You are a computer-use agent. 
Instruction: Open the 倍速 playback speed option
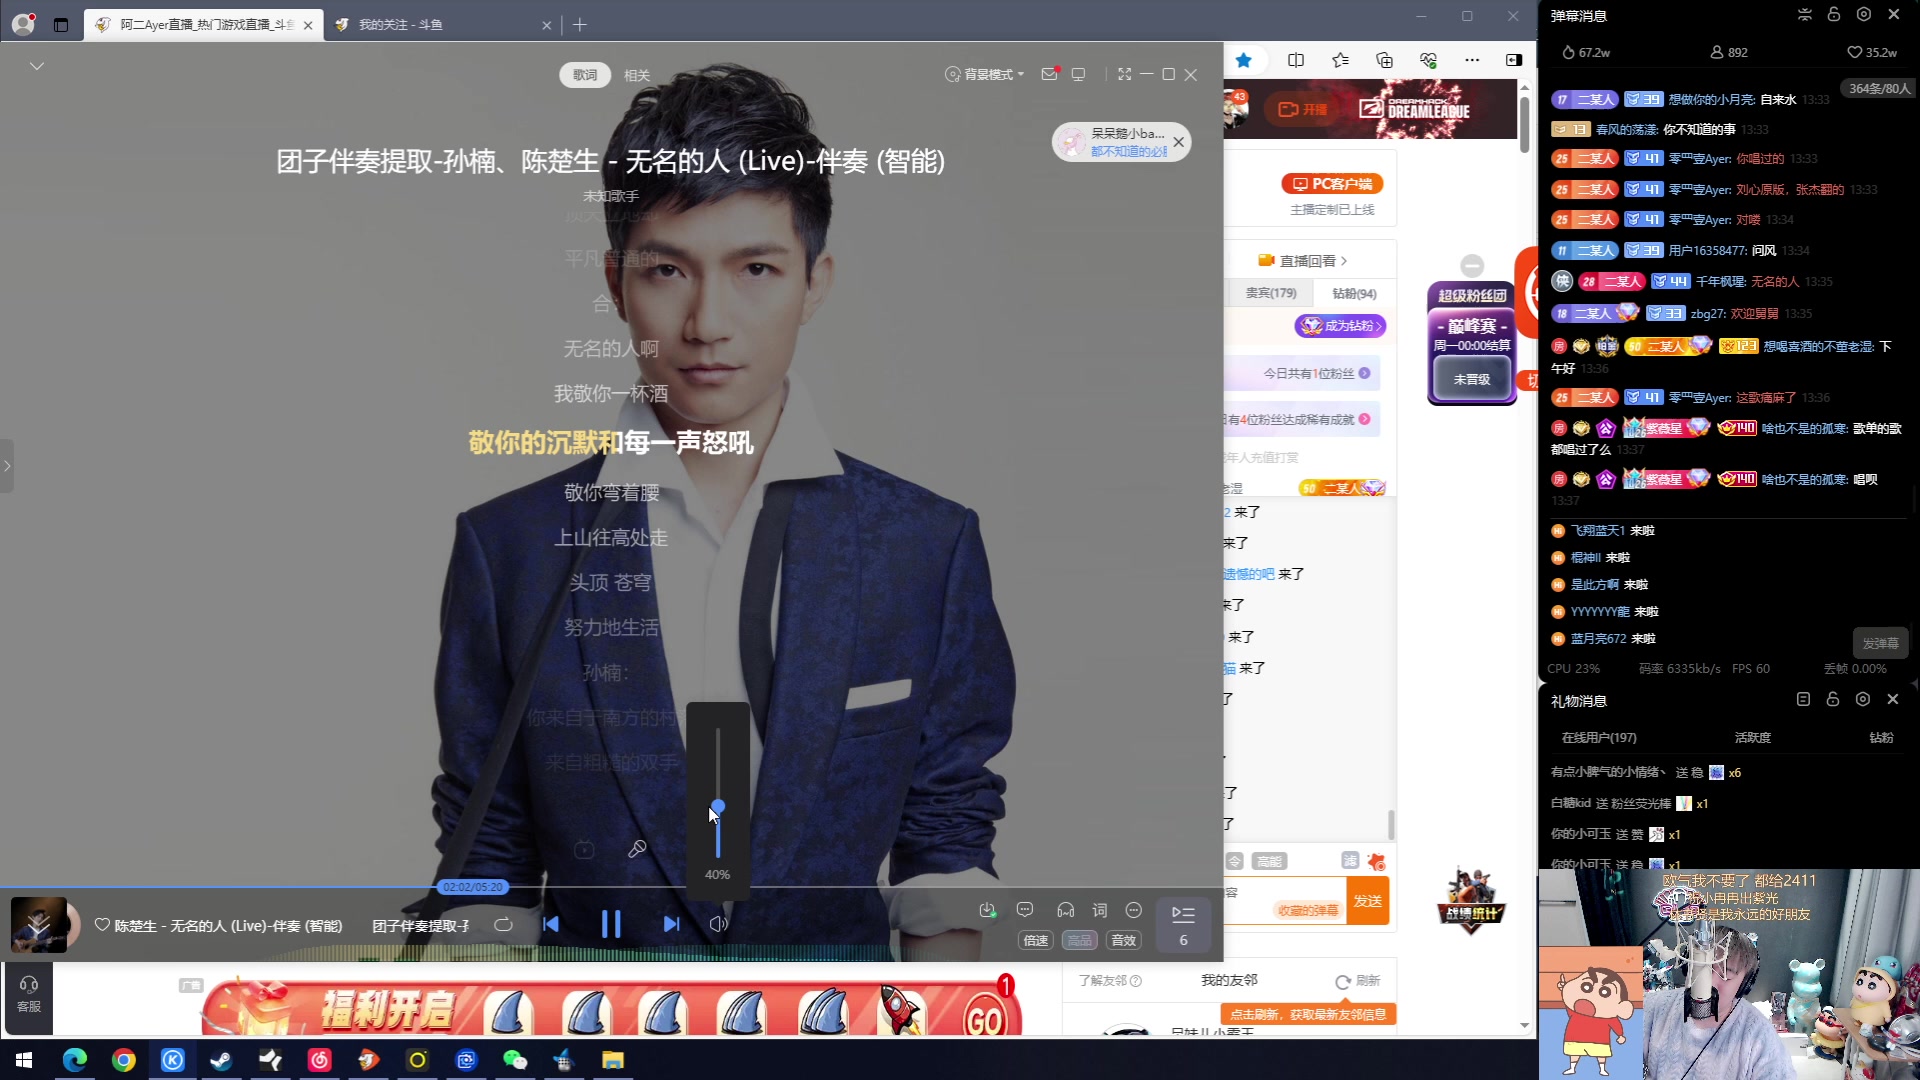coord(1036,940)
